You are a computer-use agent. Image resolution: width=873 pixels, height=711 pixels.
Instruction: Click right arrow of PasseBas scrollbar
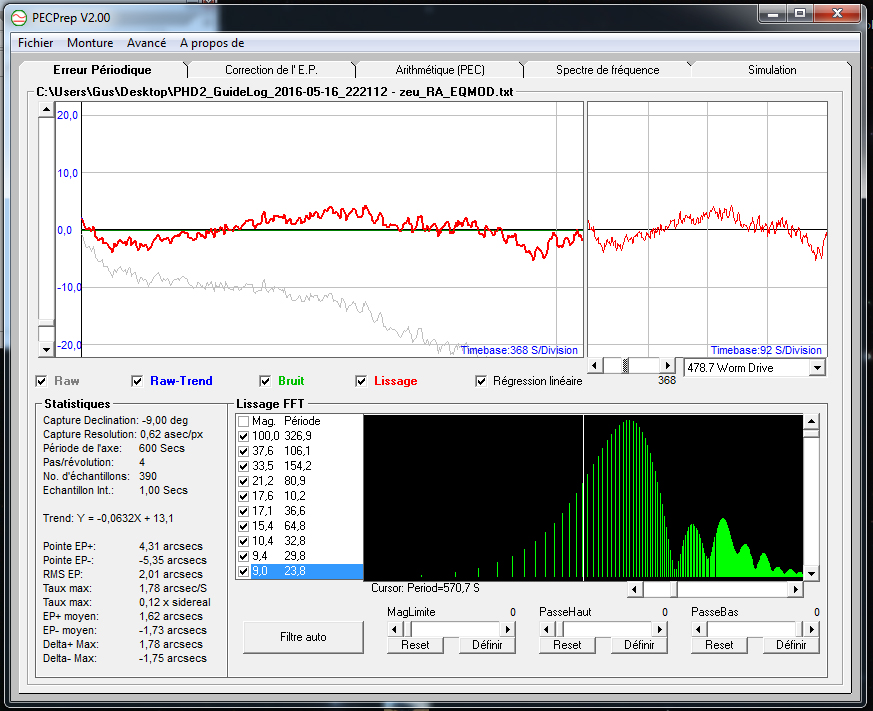click(812, 629)
